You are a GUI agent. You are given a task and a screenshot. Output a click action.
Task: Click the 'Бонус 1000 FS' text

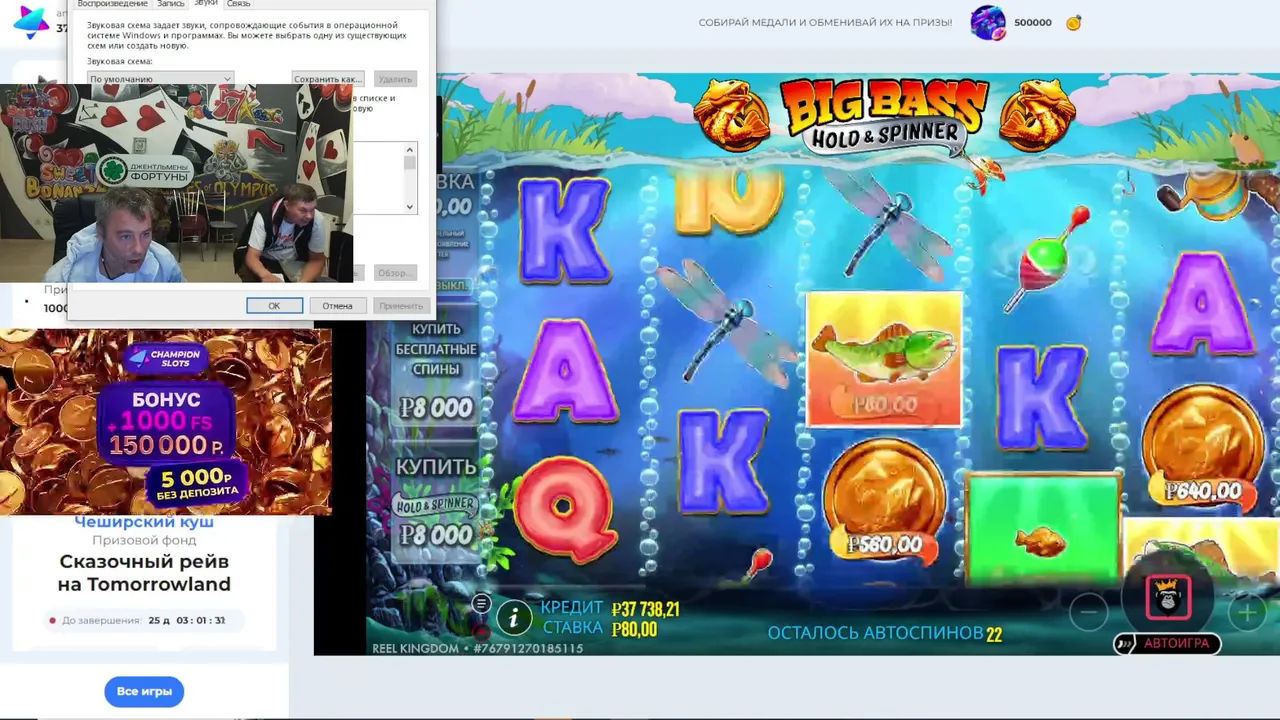(166, 411)
